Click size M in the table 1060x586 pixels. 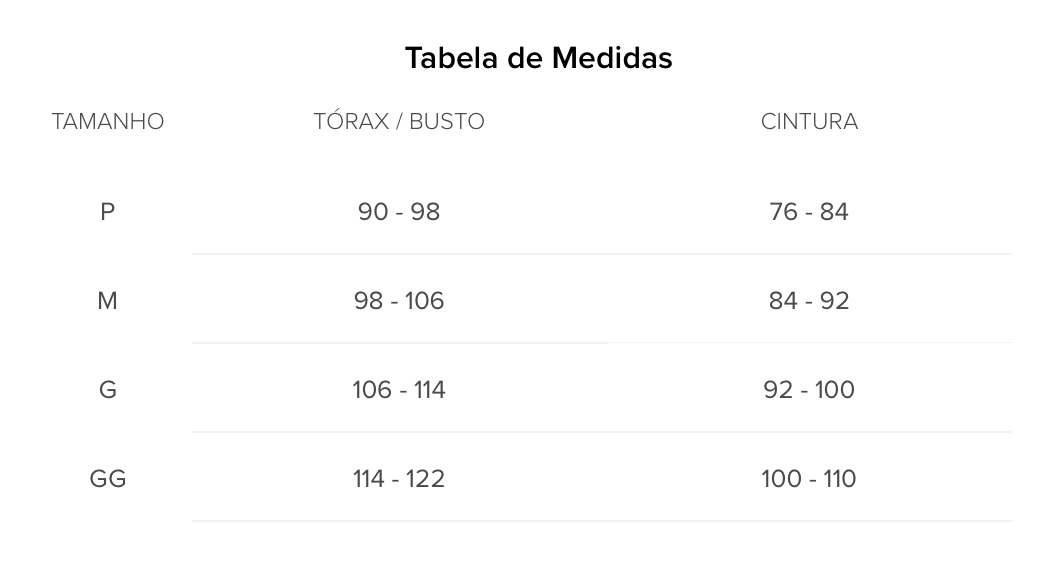[107, 301]
